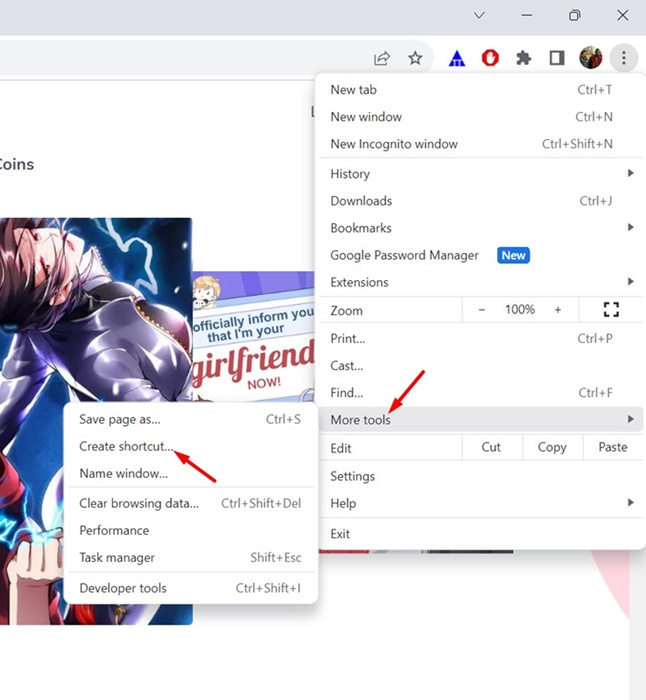This screenshot has width=646, height=700.
Task: Click the three-dot Chrome menu button
Action: [624, 58]
